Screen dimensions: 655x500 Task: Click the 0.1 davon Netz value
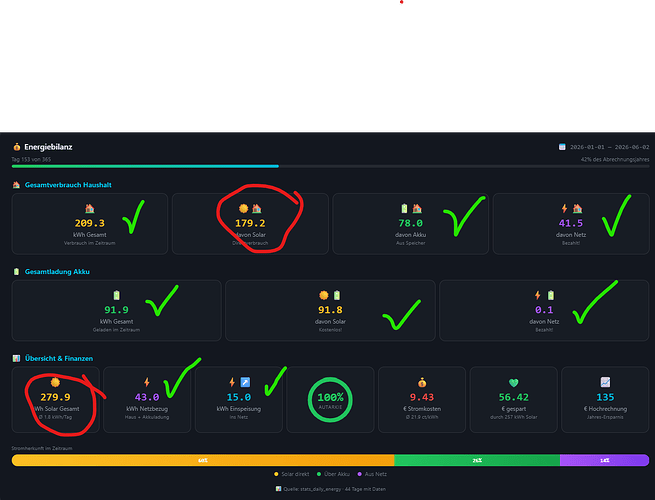tap(544, 310)
